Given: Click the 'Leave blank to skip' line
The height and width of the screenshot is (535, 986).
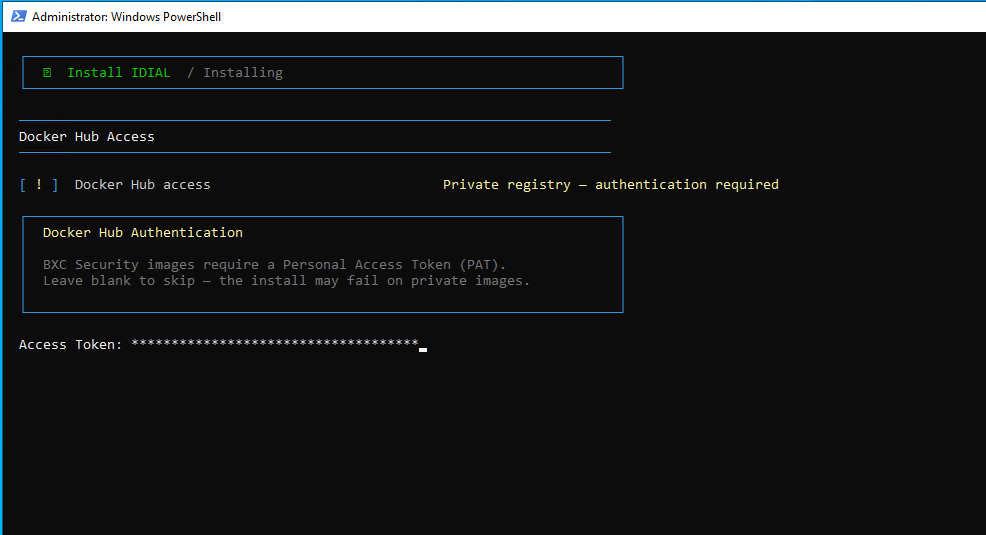Looking at the screenshot, I should (x=287, y=280).
